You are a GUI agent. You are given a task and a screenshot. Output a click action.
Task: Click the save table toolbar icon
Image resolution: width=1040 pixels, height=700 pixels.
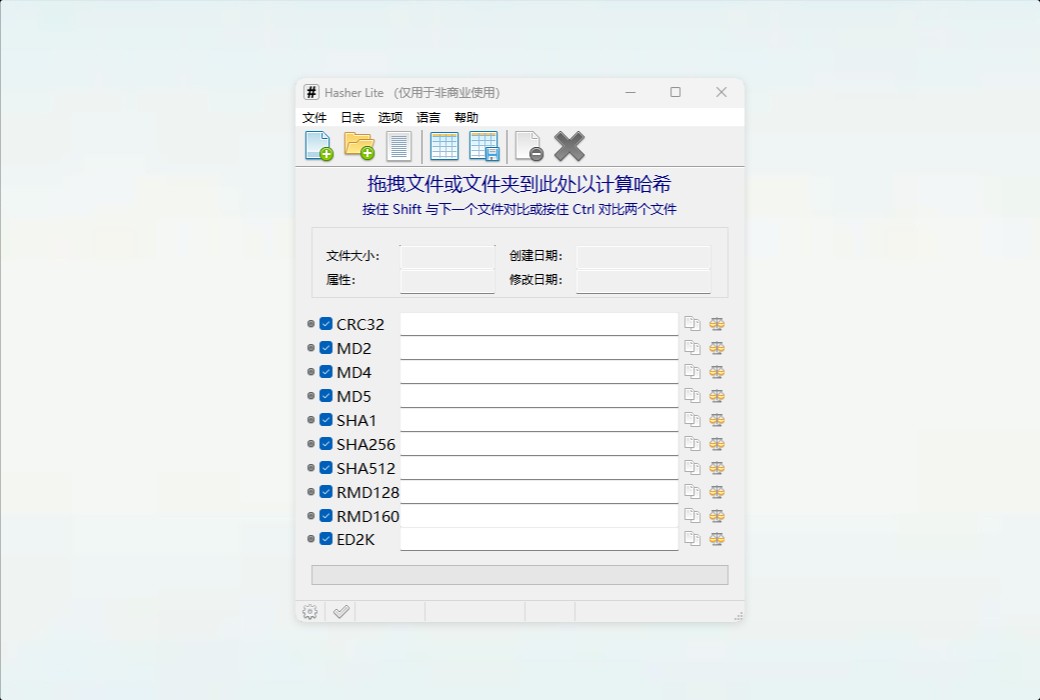[x=485, y=145]
